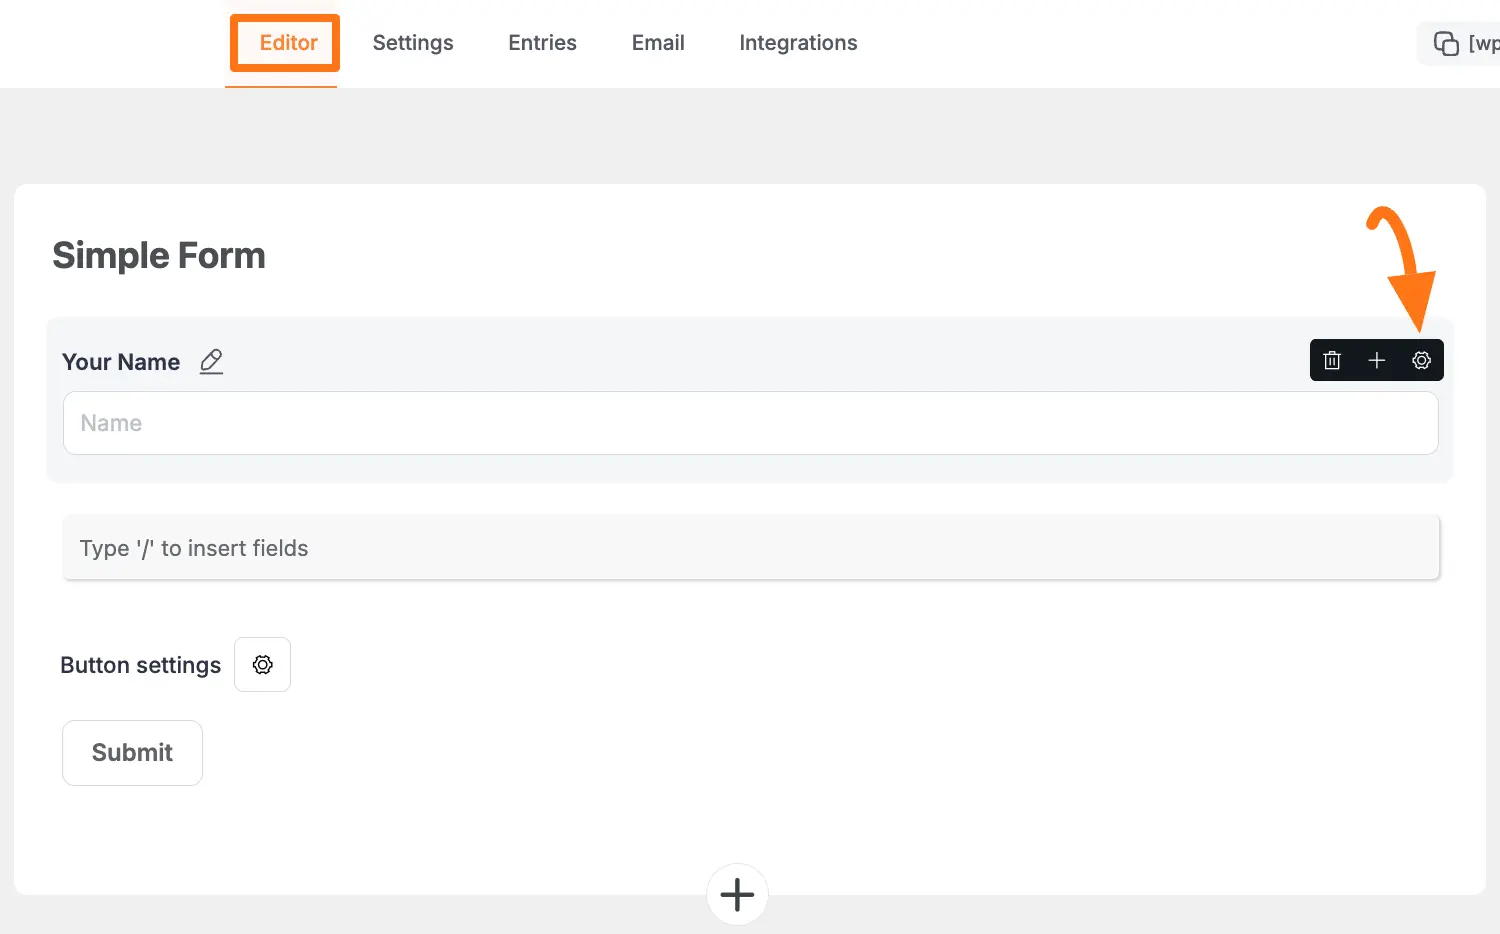The image size is (1500, 934).
Task: Click pencil icon to rename Your Name label
Action: 211,361
